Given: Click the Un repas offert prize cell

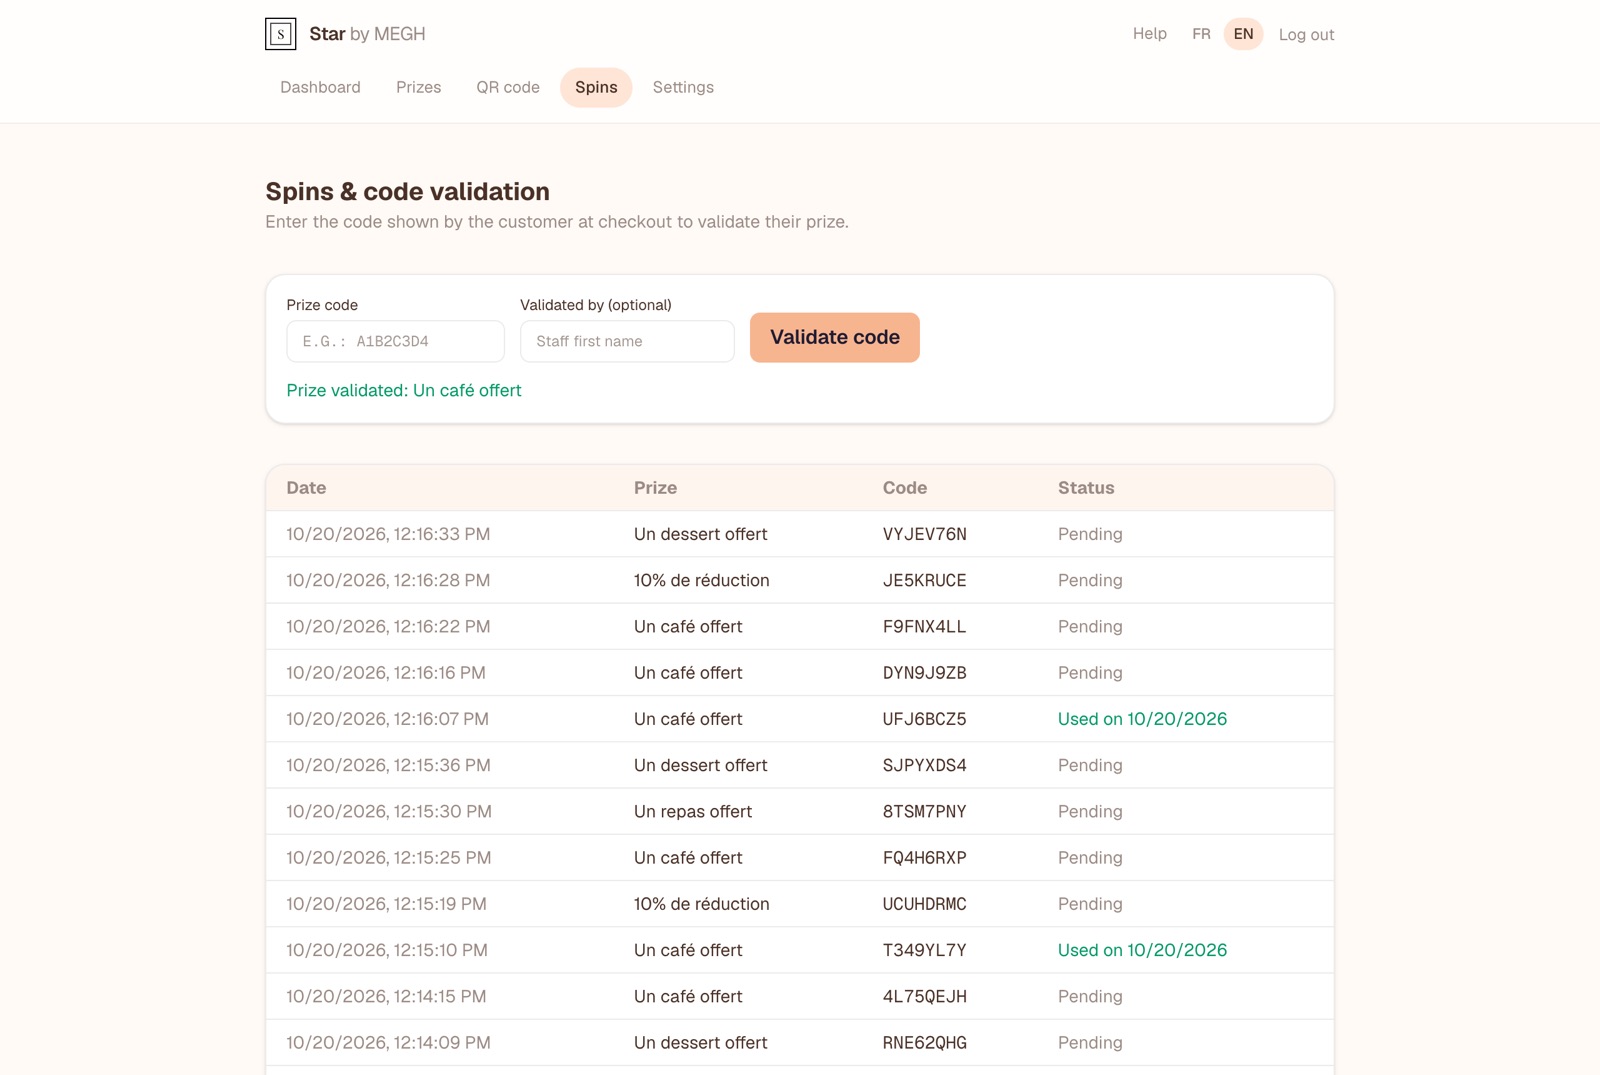Looking at the screenshot, I should coord(693,812).
